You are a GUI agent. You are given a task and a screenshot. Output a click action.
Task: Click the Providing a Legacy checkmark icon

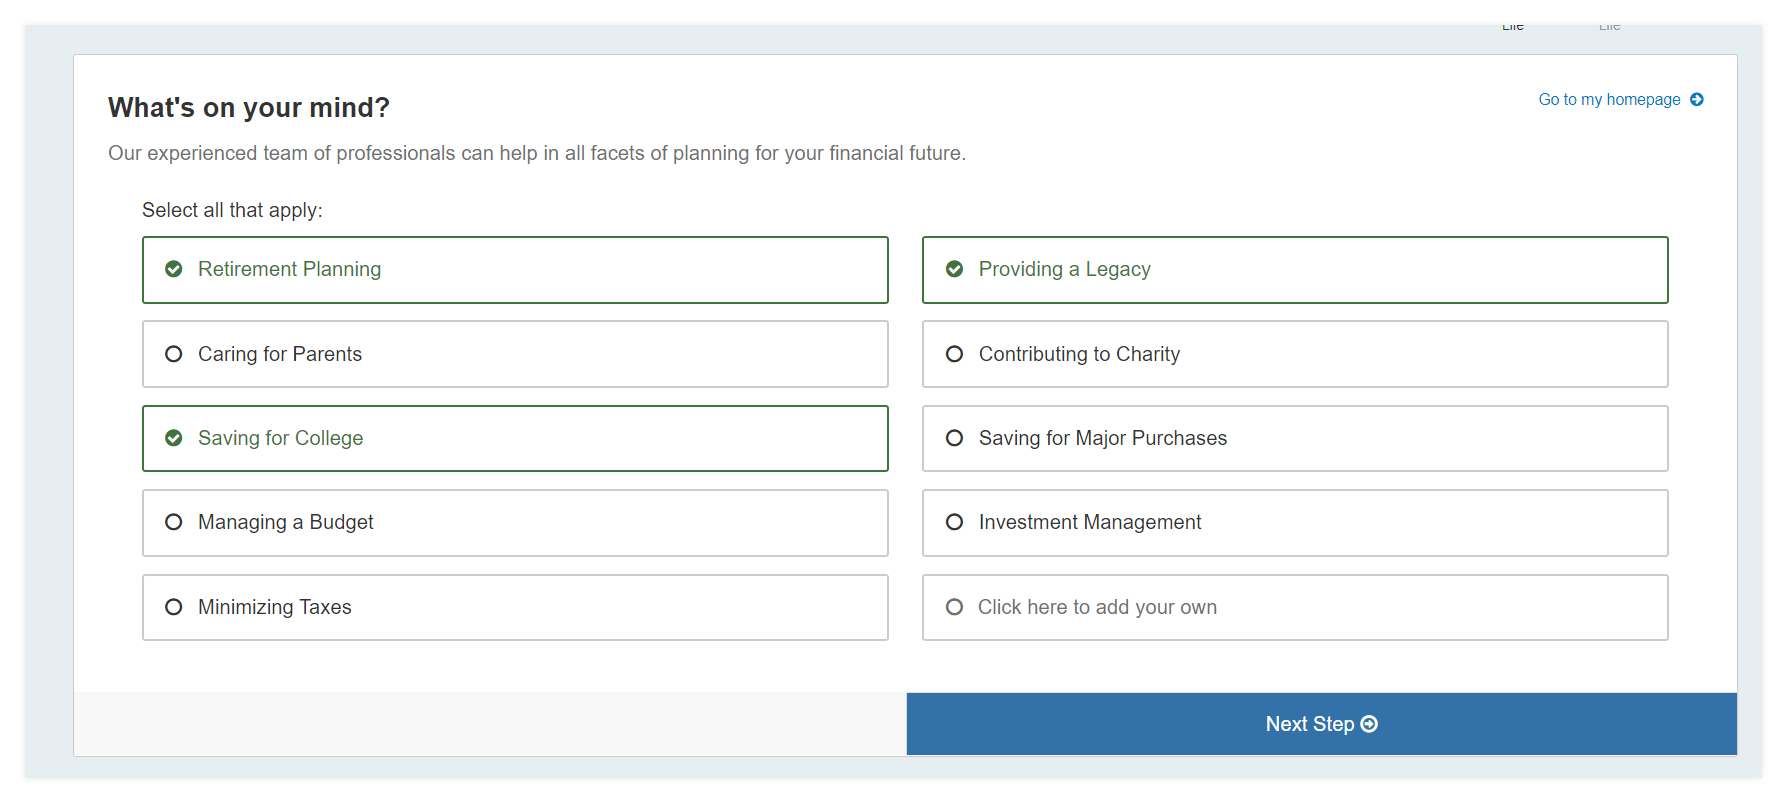coord(955,269)
